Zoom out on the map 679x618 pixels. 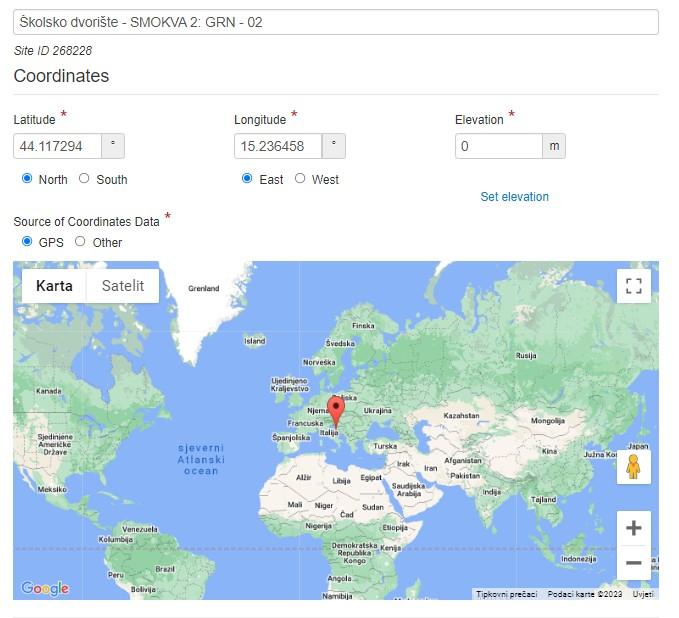[x=633, y=563]
